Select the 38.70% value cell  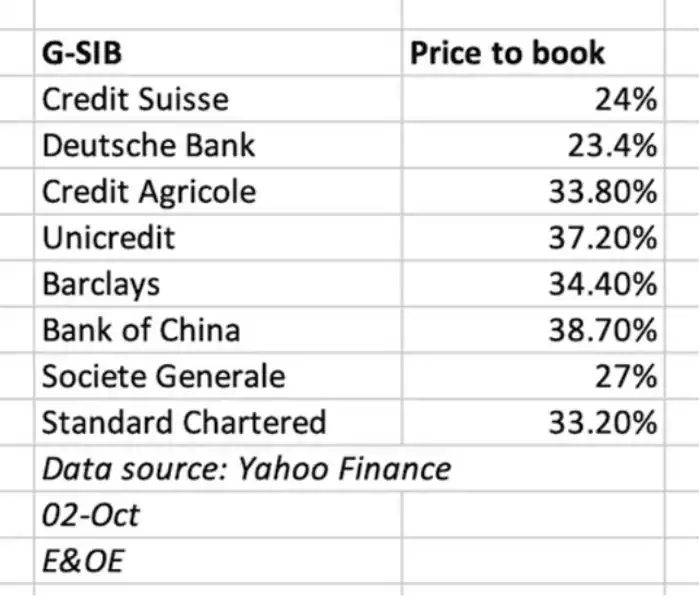coord(533,330)
